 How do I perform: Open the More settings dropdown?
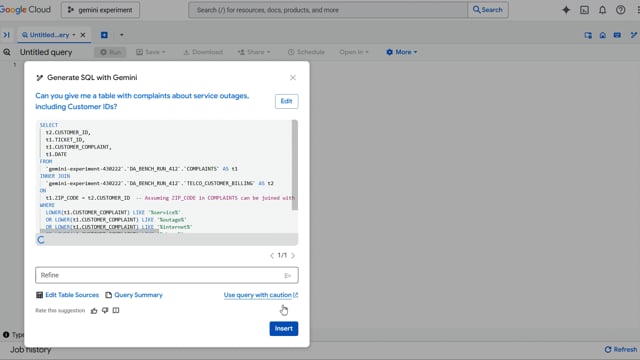(402, 52)
